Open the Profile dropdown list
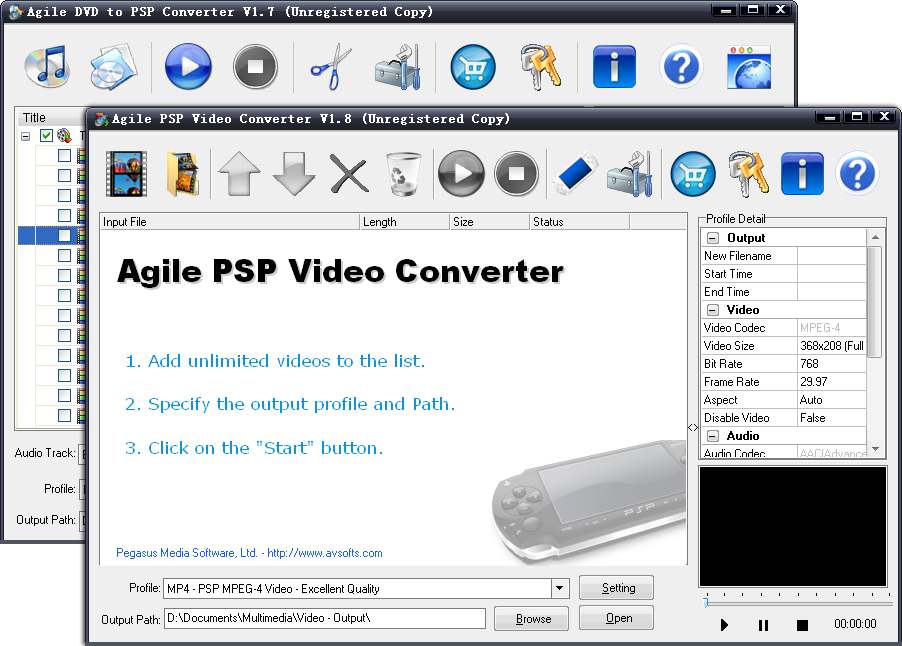Viewport: 902px width, 646px height. pyautogui.click(x=559, y=588)
